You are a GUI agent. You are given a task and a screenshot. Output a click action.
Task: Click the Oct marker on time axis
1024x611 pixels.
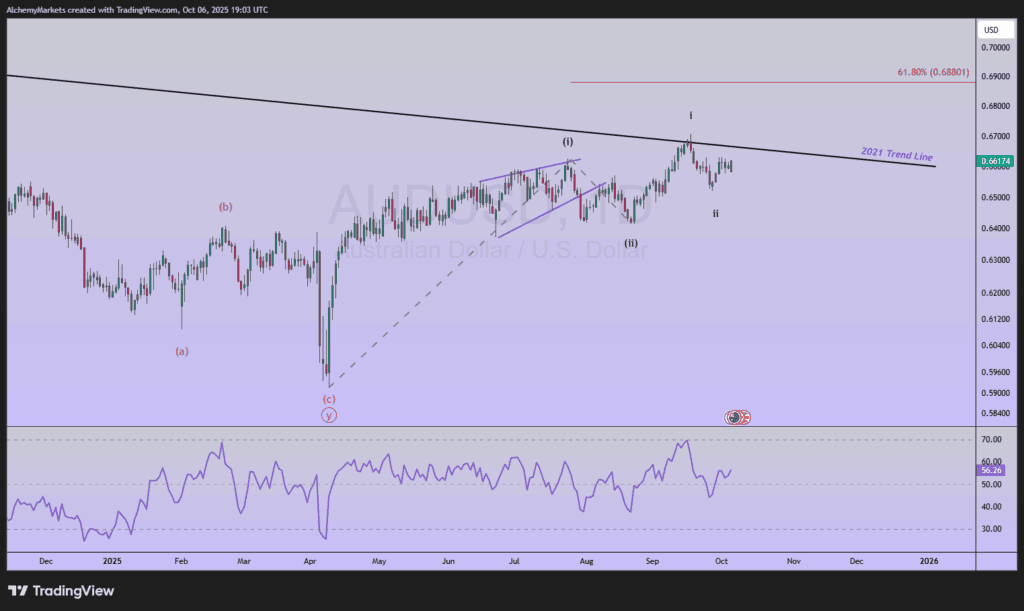pyautogui.click(x=722, y=561)
